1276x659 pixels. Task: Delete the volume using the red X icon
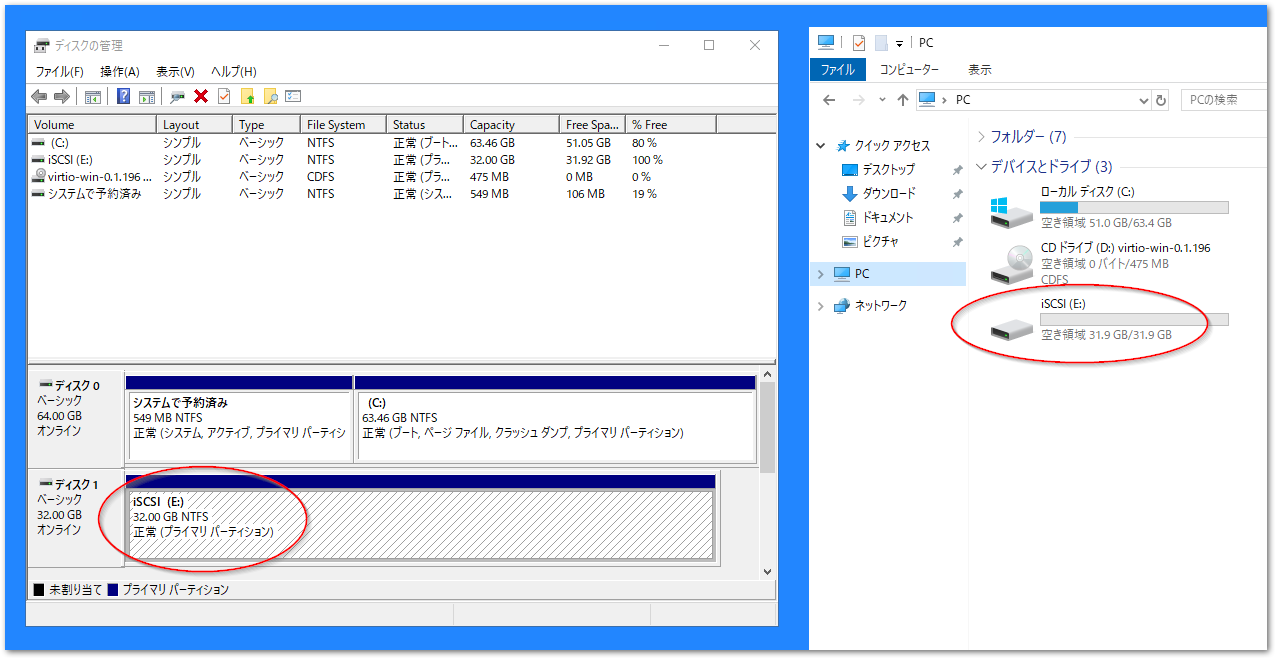pos(202,96)
